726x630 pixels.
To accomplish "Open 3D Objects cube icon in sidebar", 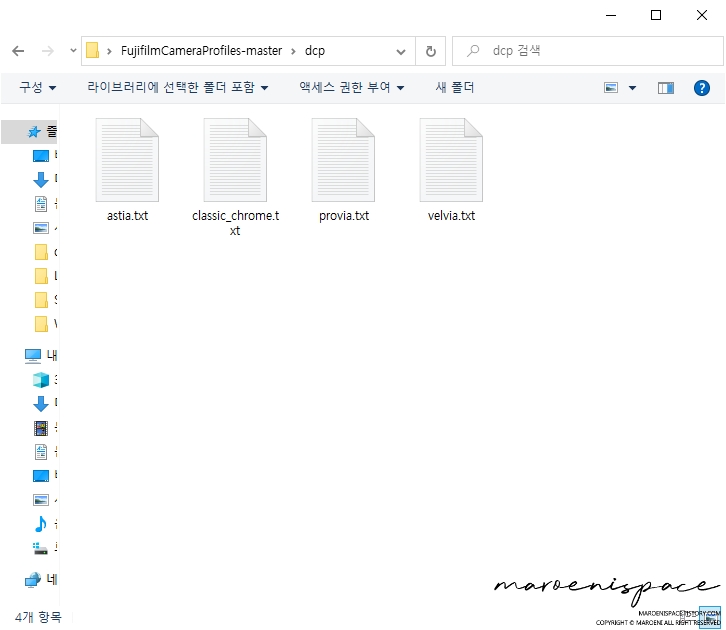I will point(41,380).
